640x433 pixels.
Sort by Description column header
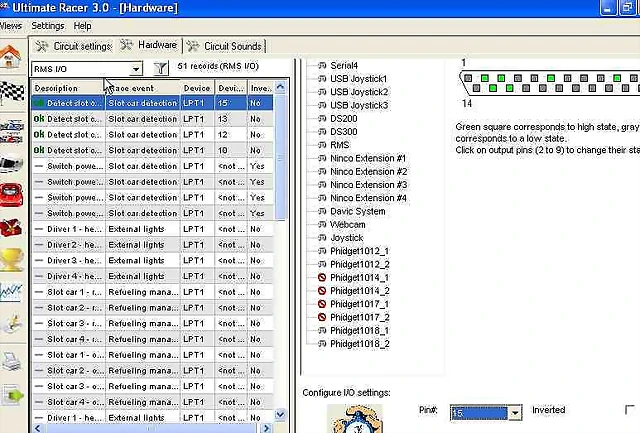tap(68, 88)
